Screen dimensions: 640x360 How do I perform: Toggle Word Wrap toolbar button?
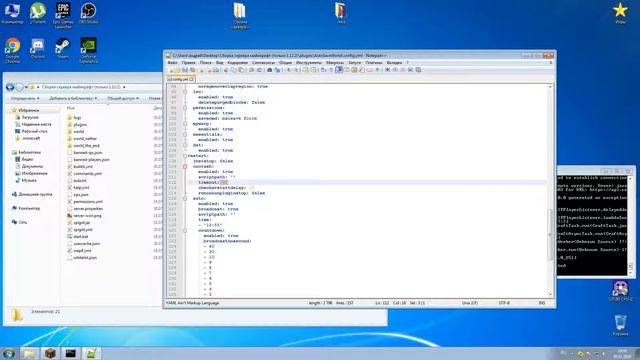pyautogui.click(x=323, y=70)
